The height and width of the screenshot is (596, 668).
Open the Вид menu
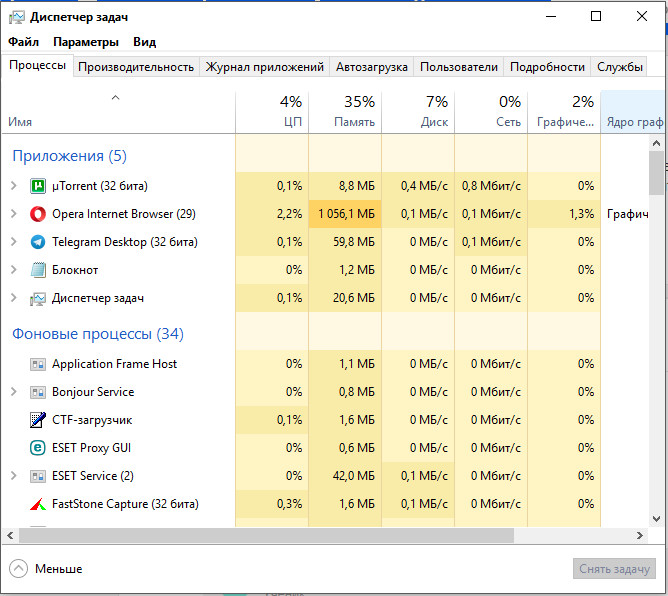[x=144, y=42]
